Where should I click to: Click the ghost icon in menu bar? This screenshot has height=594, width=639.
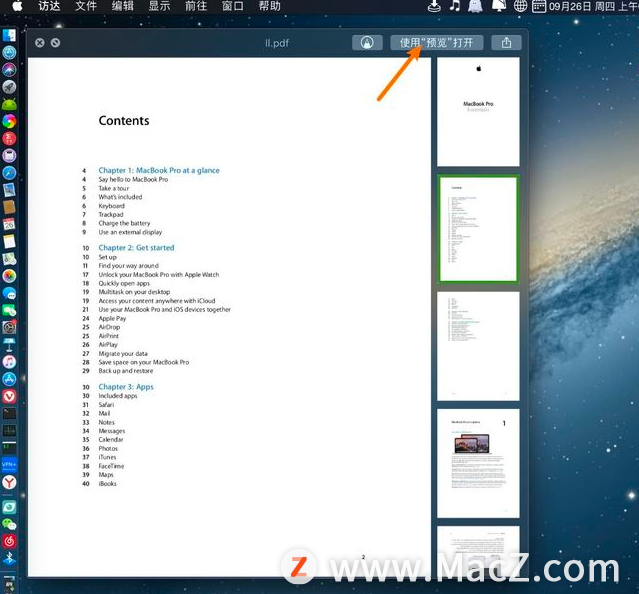click(x=476, y=6)
